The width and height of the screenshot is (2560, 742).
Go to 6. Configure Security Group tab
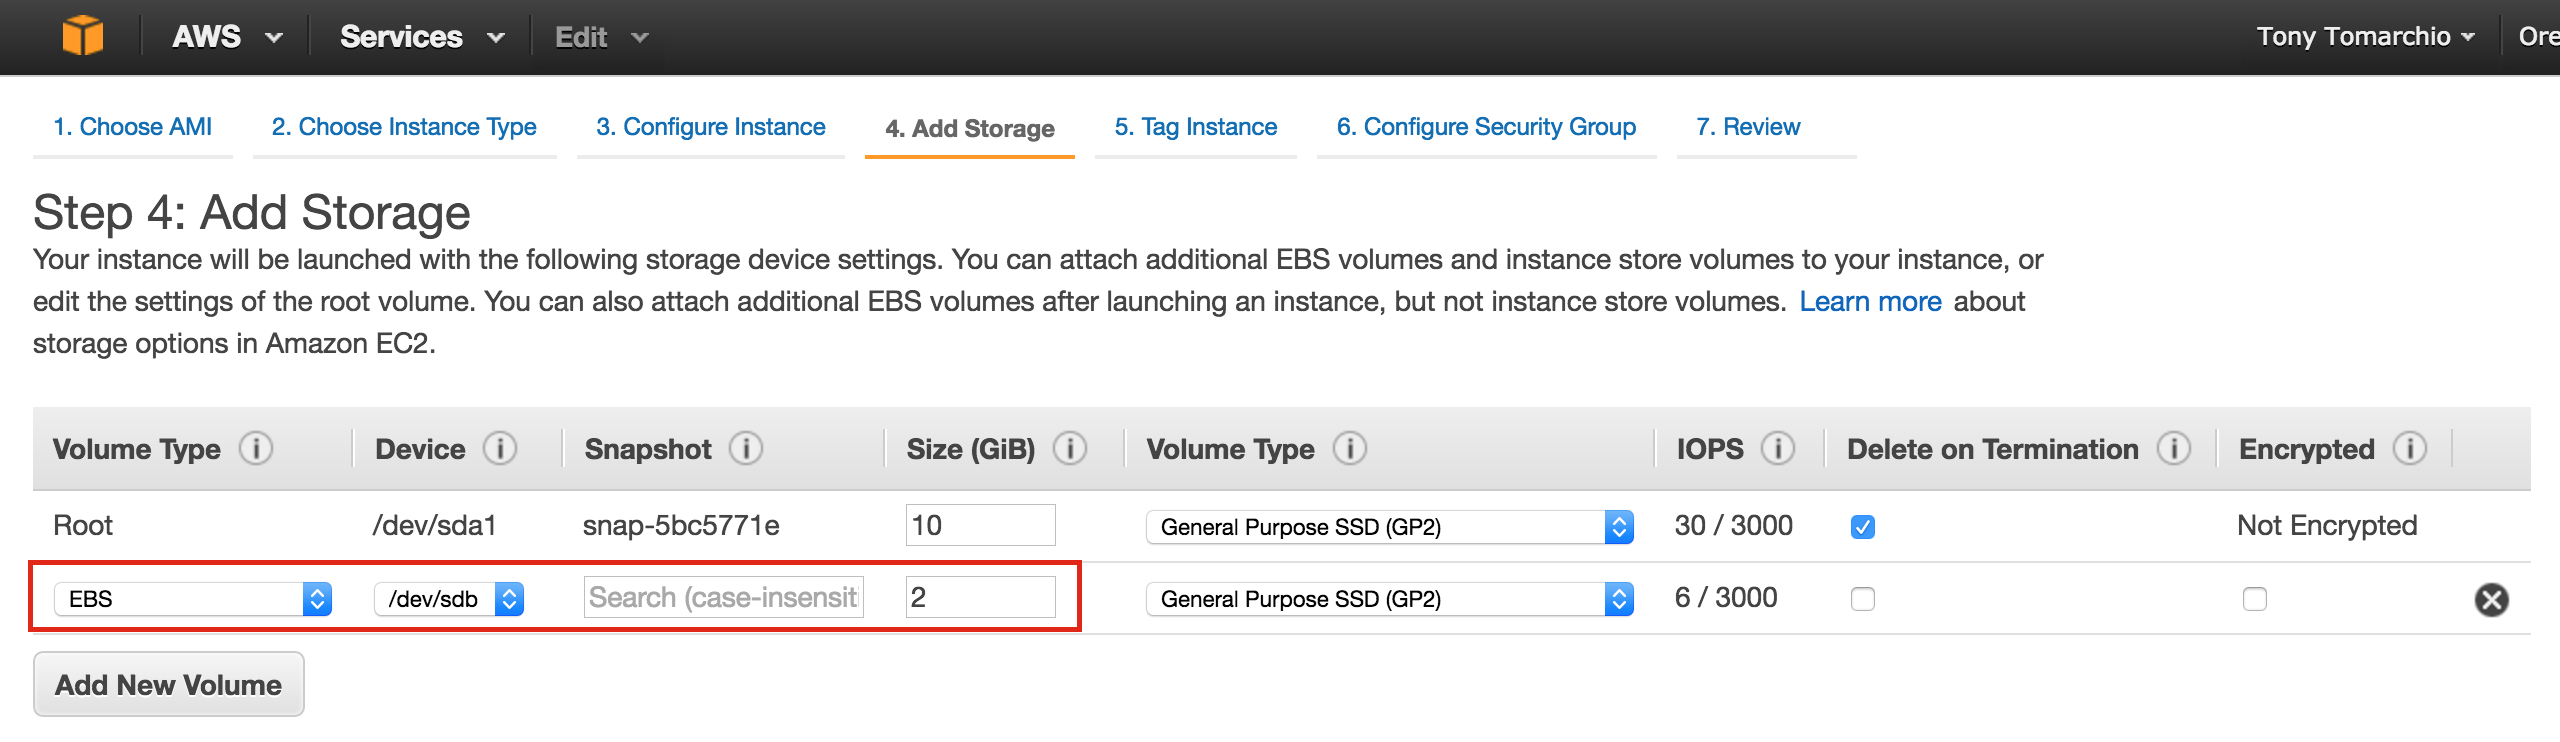click(1486, 127)
